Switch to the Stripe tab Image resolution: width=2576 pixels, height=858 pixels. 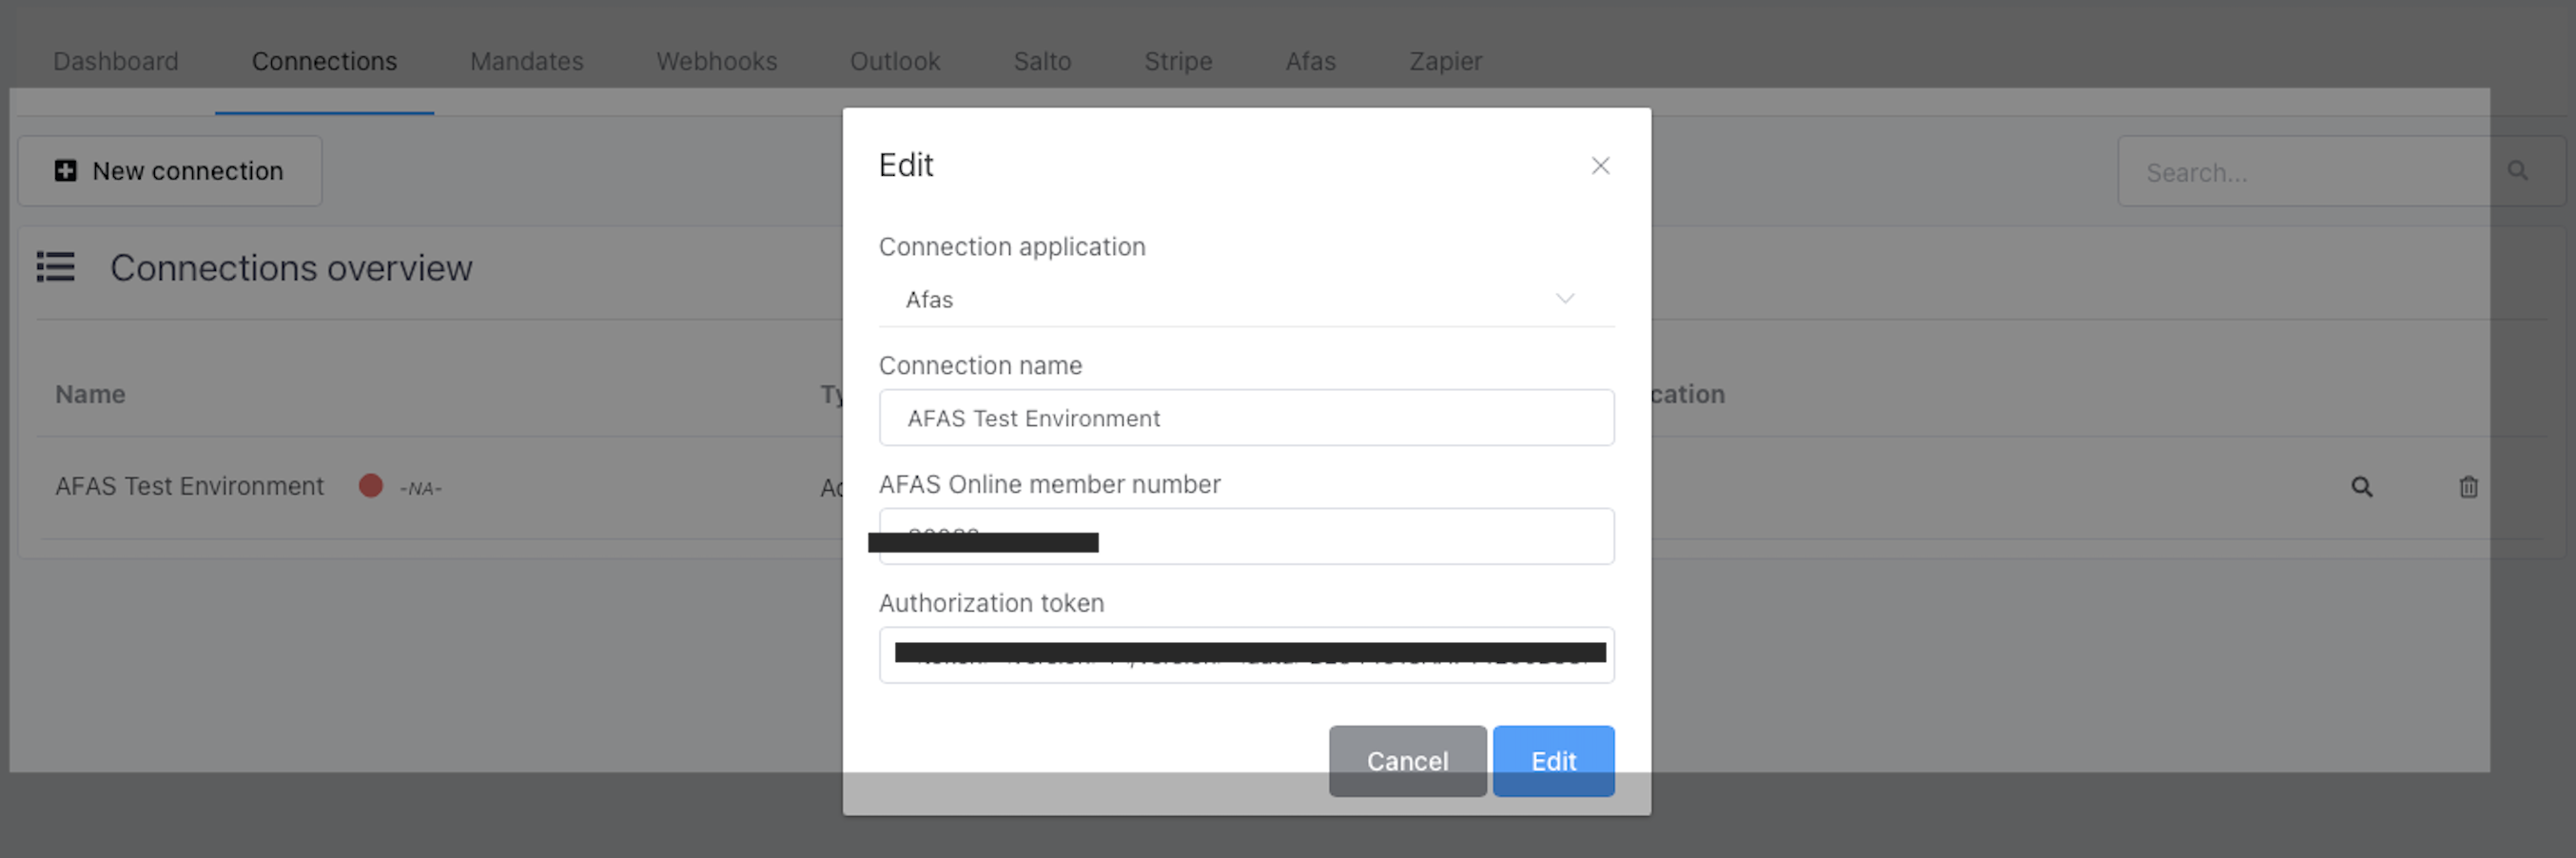coord(1178,61)
